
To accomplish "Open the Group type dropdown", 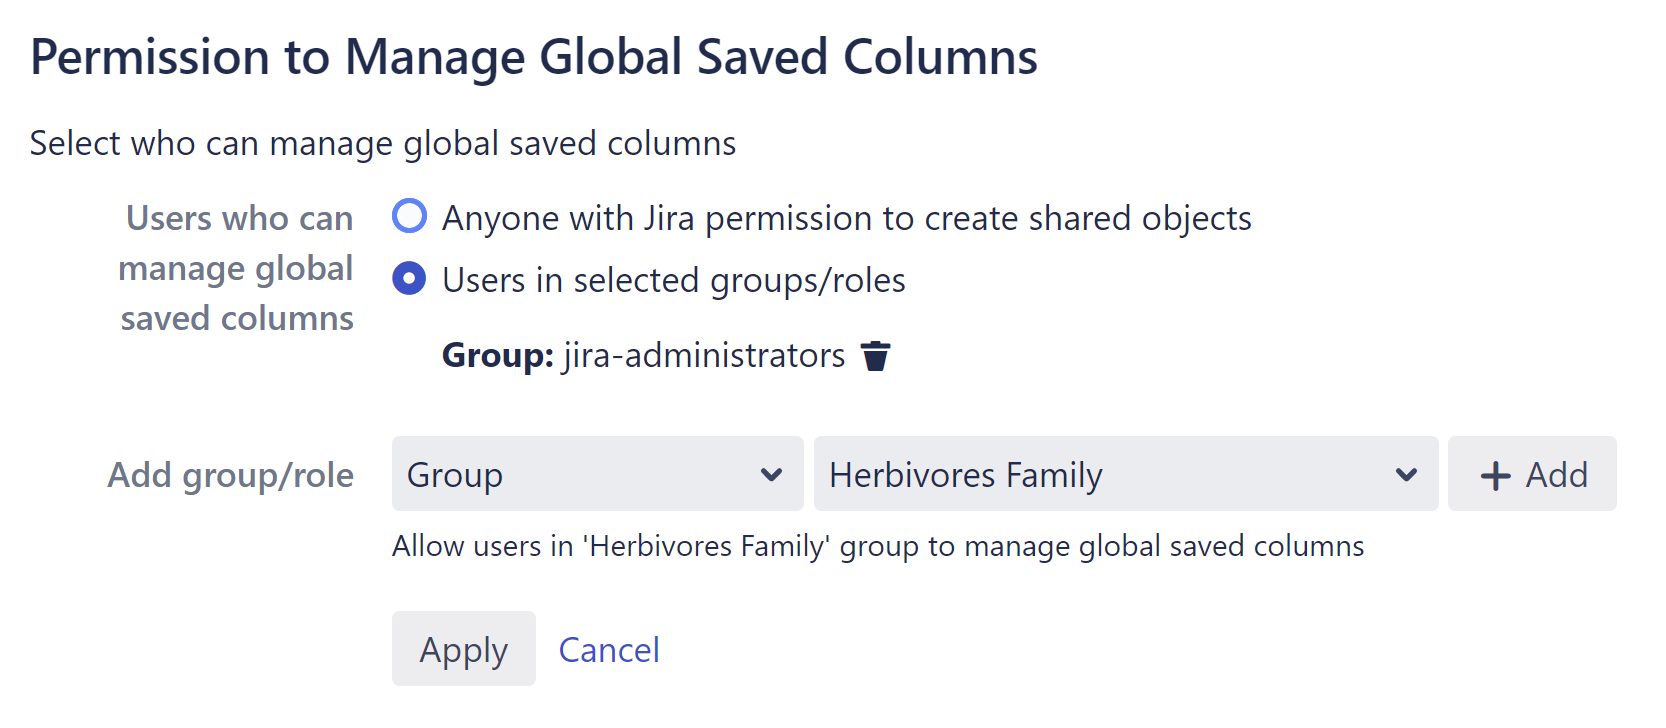I will (596, 474).
